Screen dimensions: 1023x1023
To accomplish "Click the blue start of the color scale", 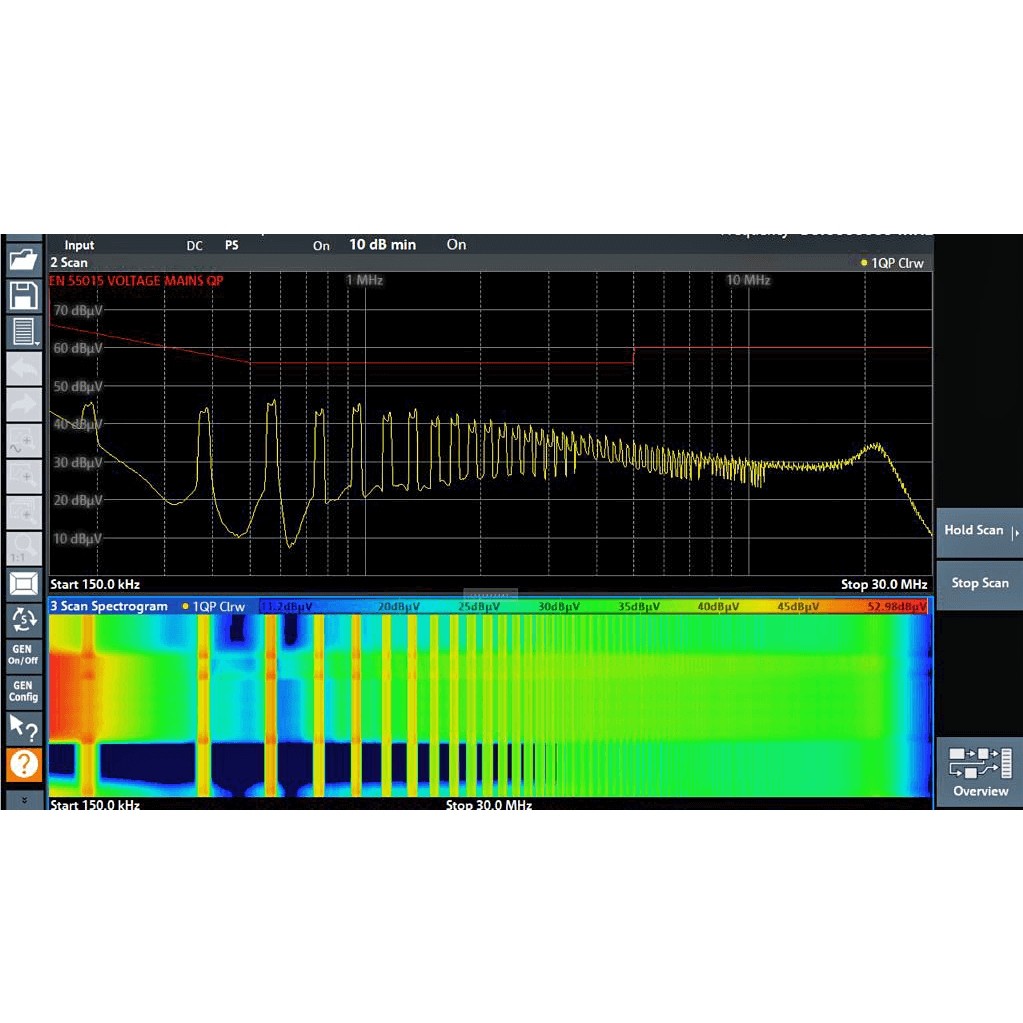I will click(x=286, y=607).
